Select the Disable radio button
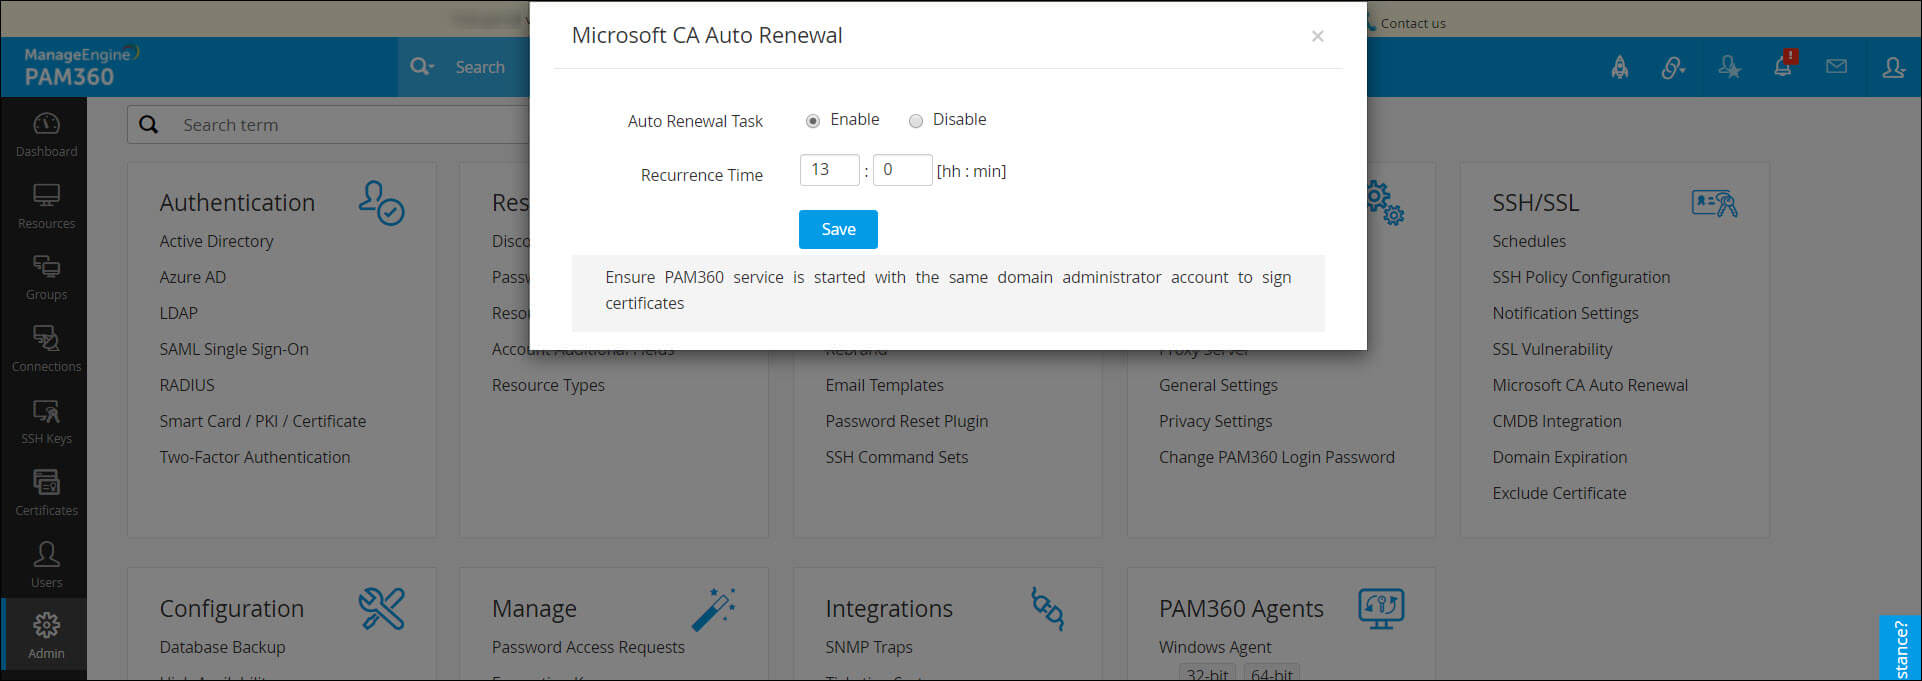Screen dimensions: 1922x681 pyautogui.click(x=915, y=121)
